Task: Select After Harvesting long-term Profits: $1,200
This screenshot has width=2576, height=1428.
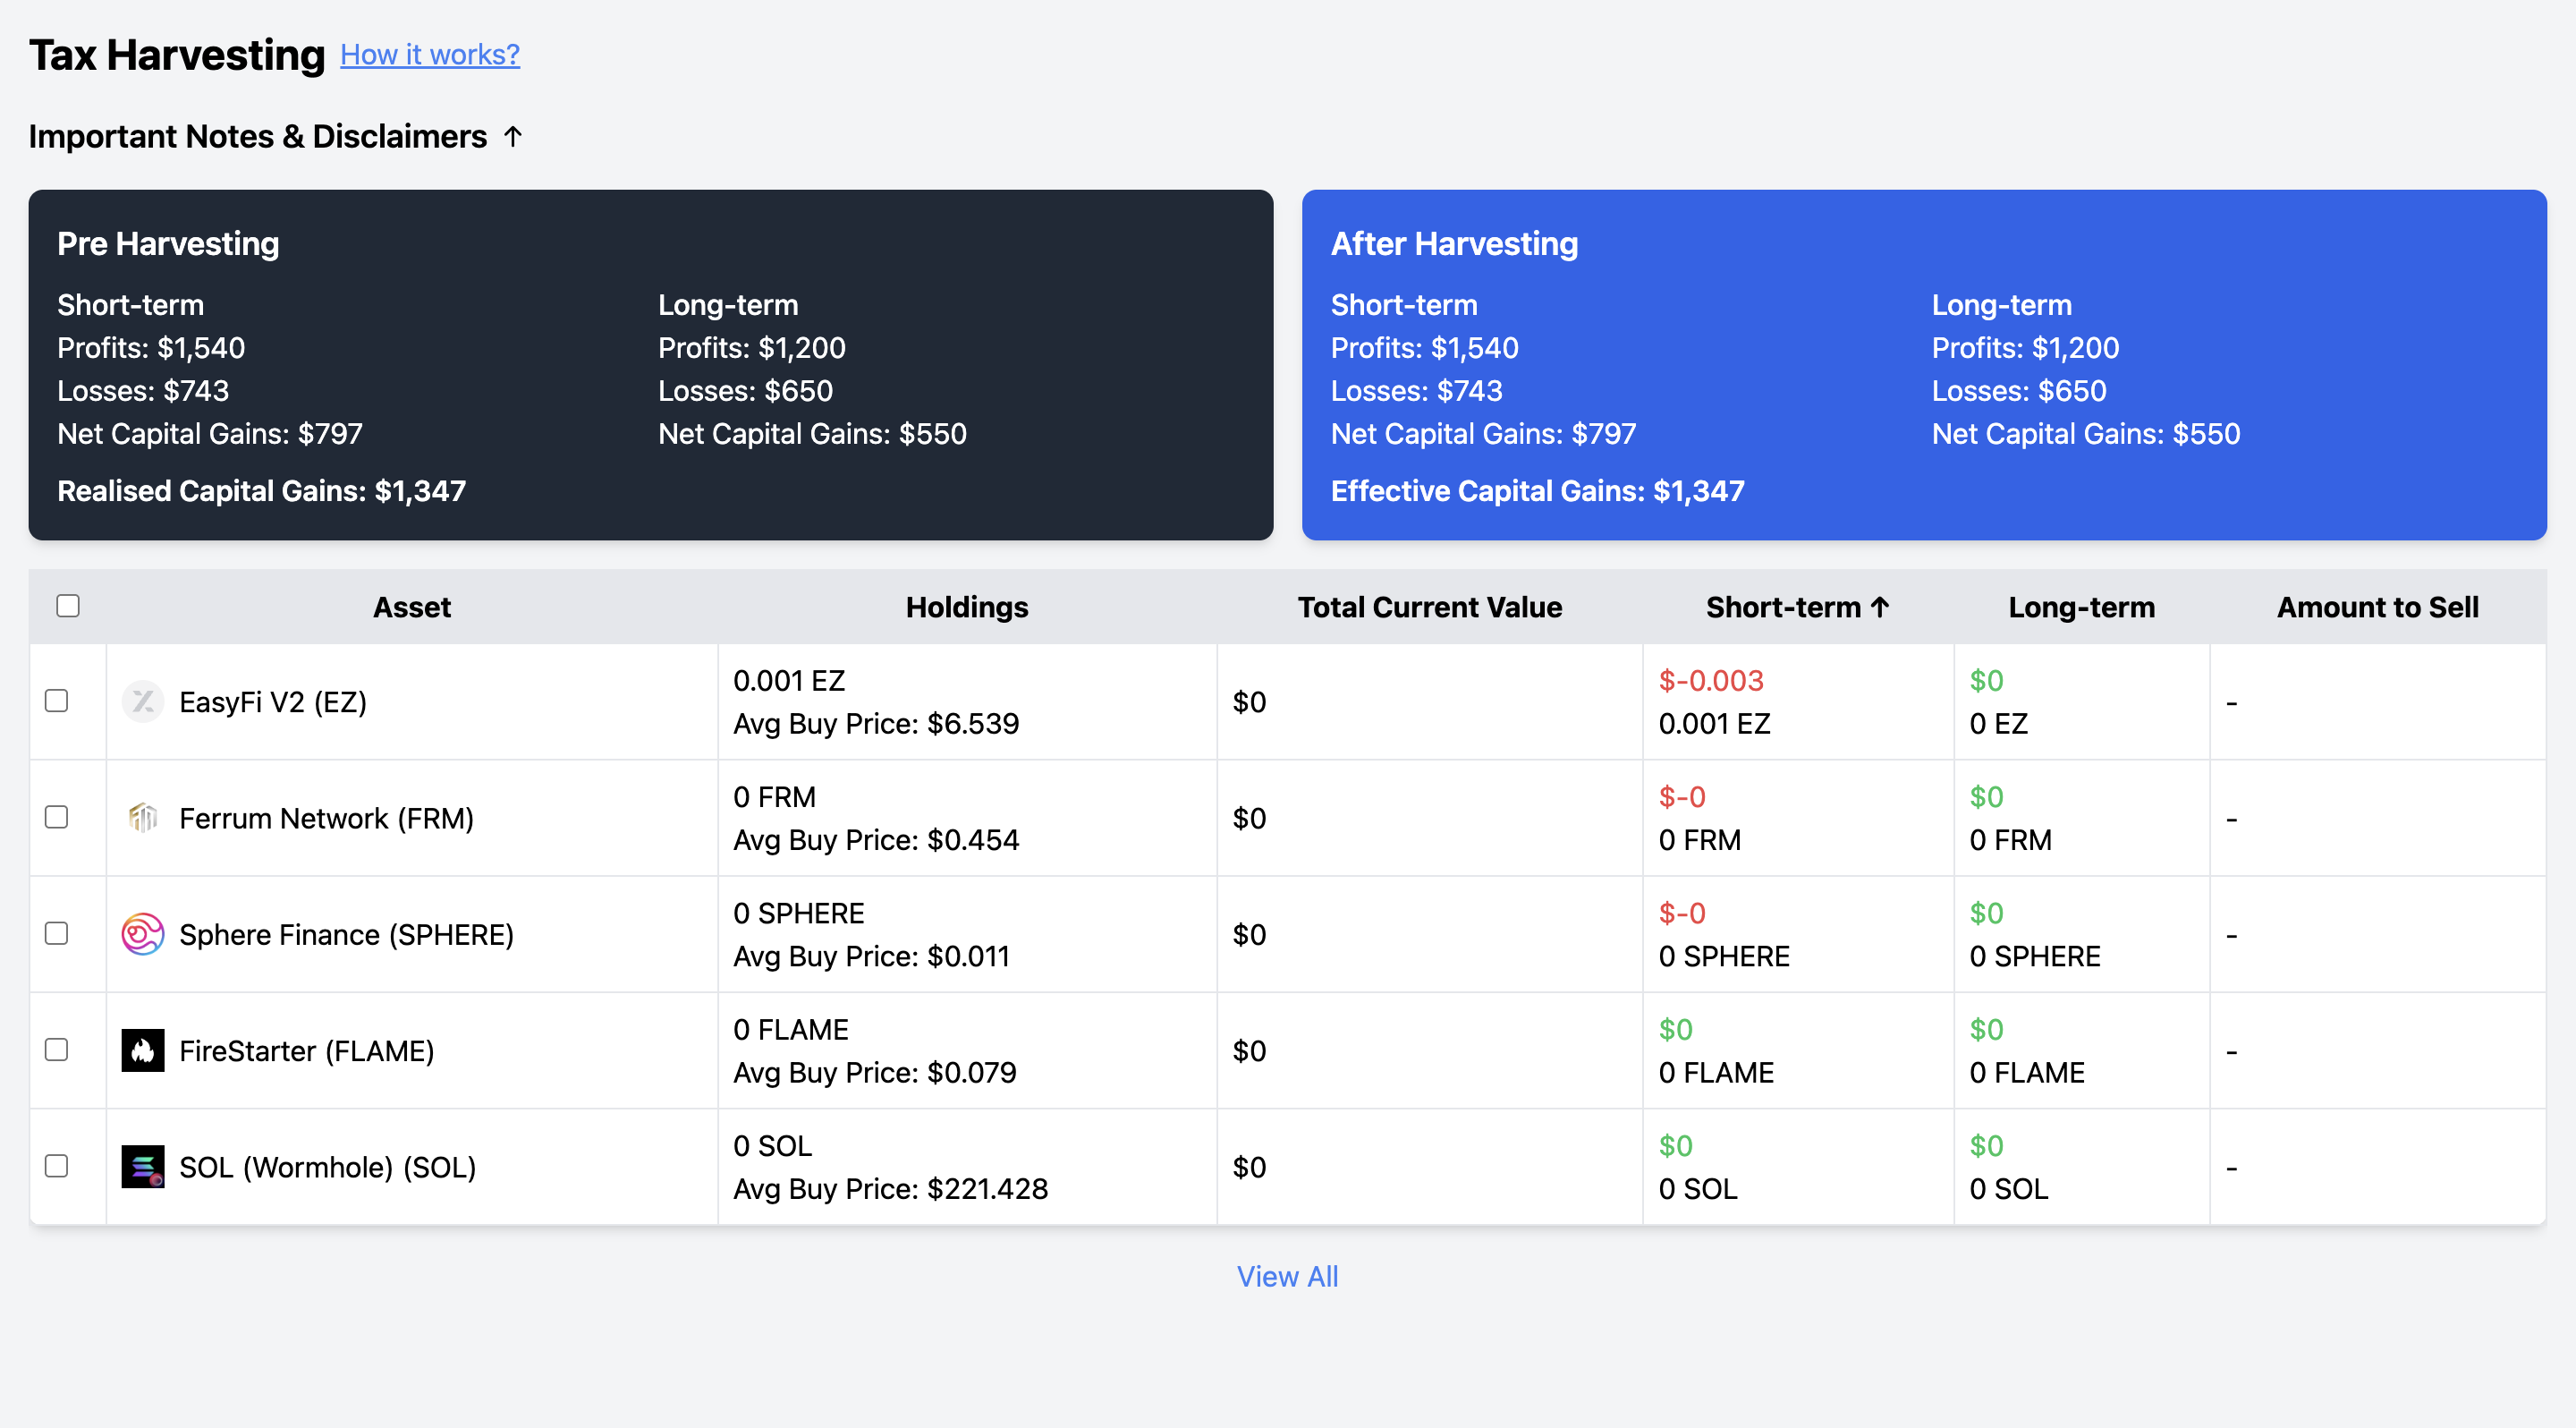Action: pos(2025,347)
